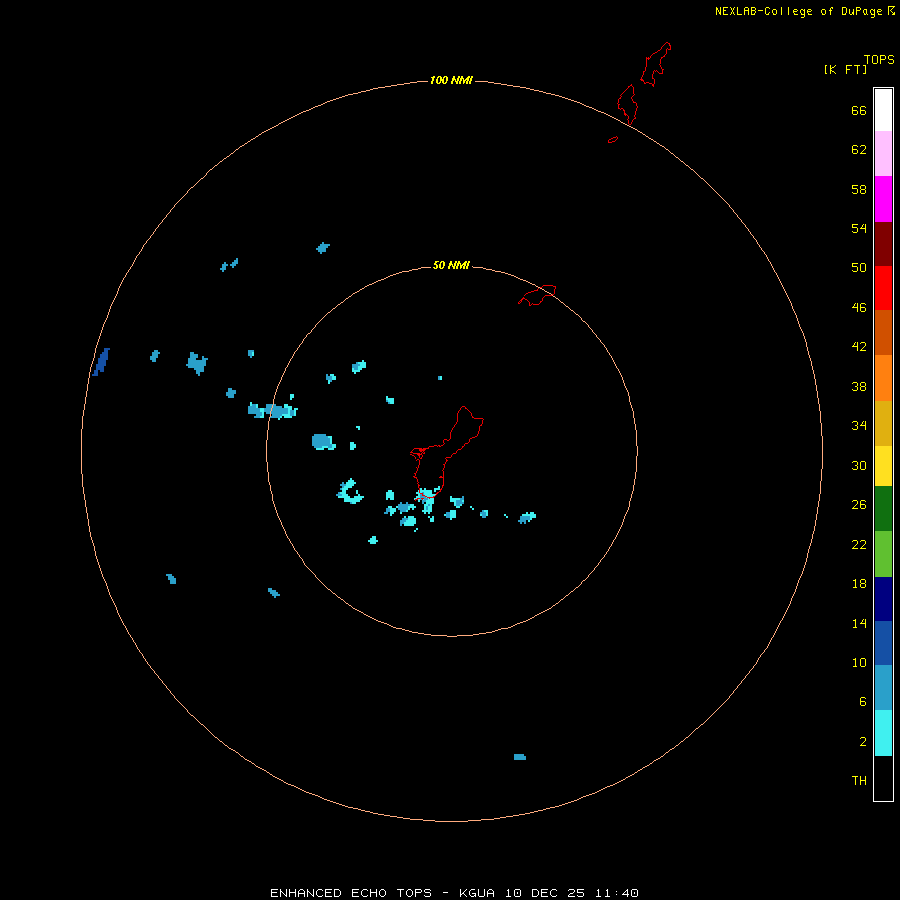This screenshot has width=900, height=900.
Task: Click the 'KGUA' station identifier text
Action: (x=479, y=893)
